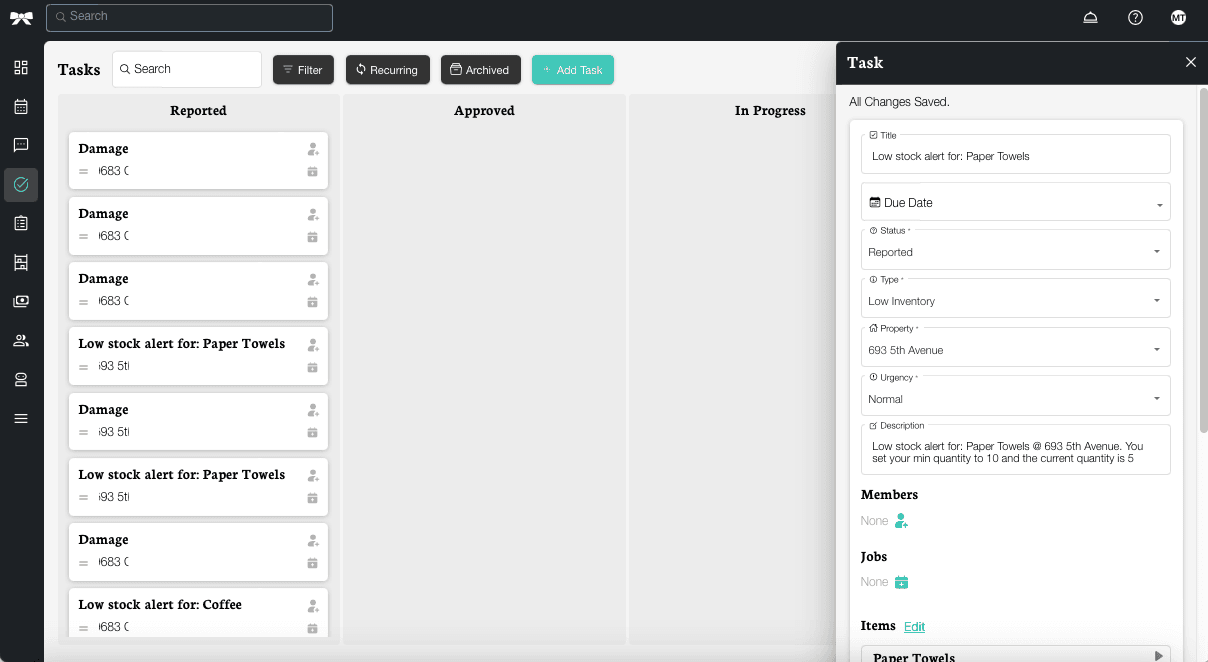
Task: Click the dashboard grid icon in sidebar
Action: tap(21, 68)
